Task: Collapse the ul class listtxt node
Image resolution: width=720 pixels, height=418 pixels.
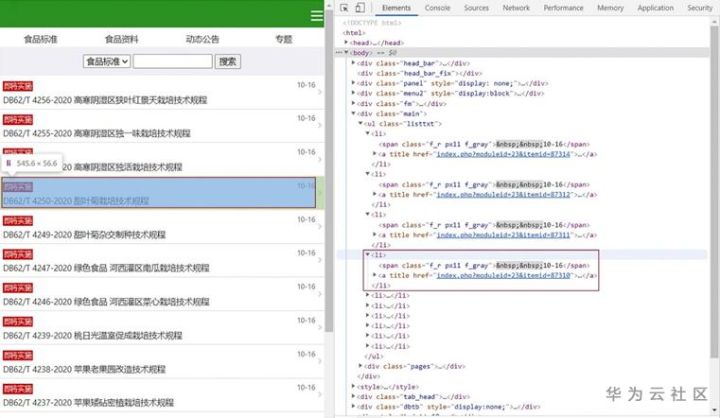Action: [x=360, y=123]
